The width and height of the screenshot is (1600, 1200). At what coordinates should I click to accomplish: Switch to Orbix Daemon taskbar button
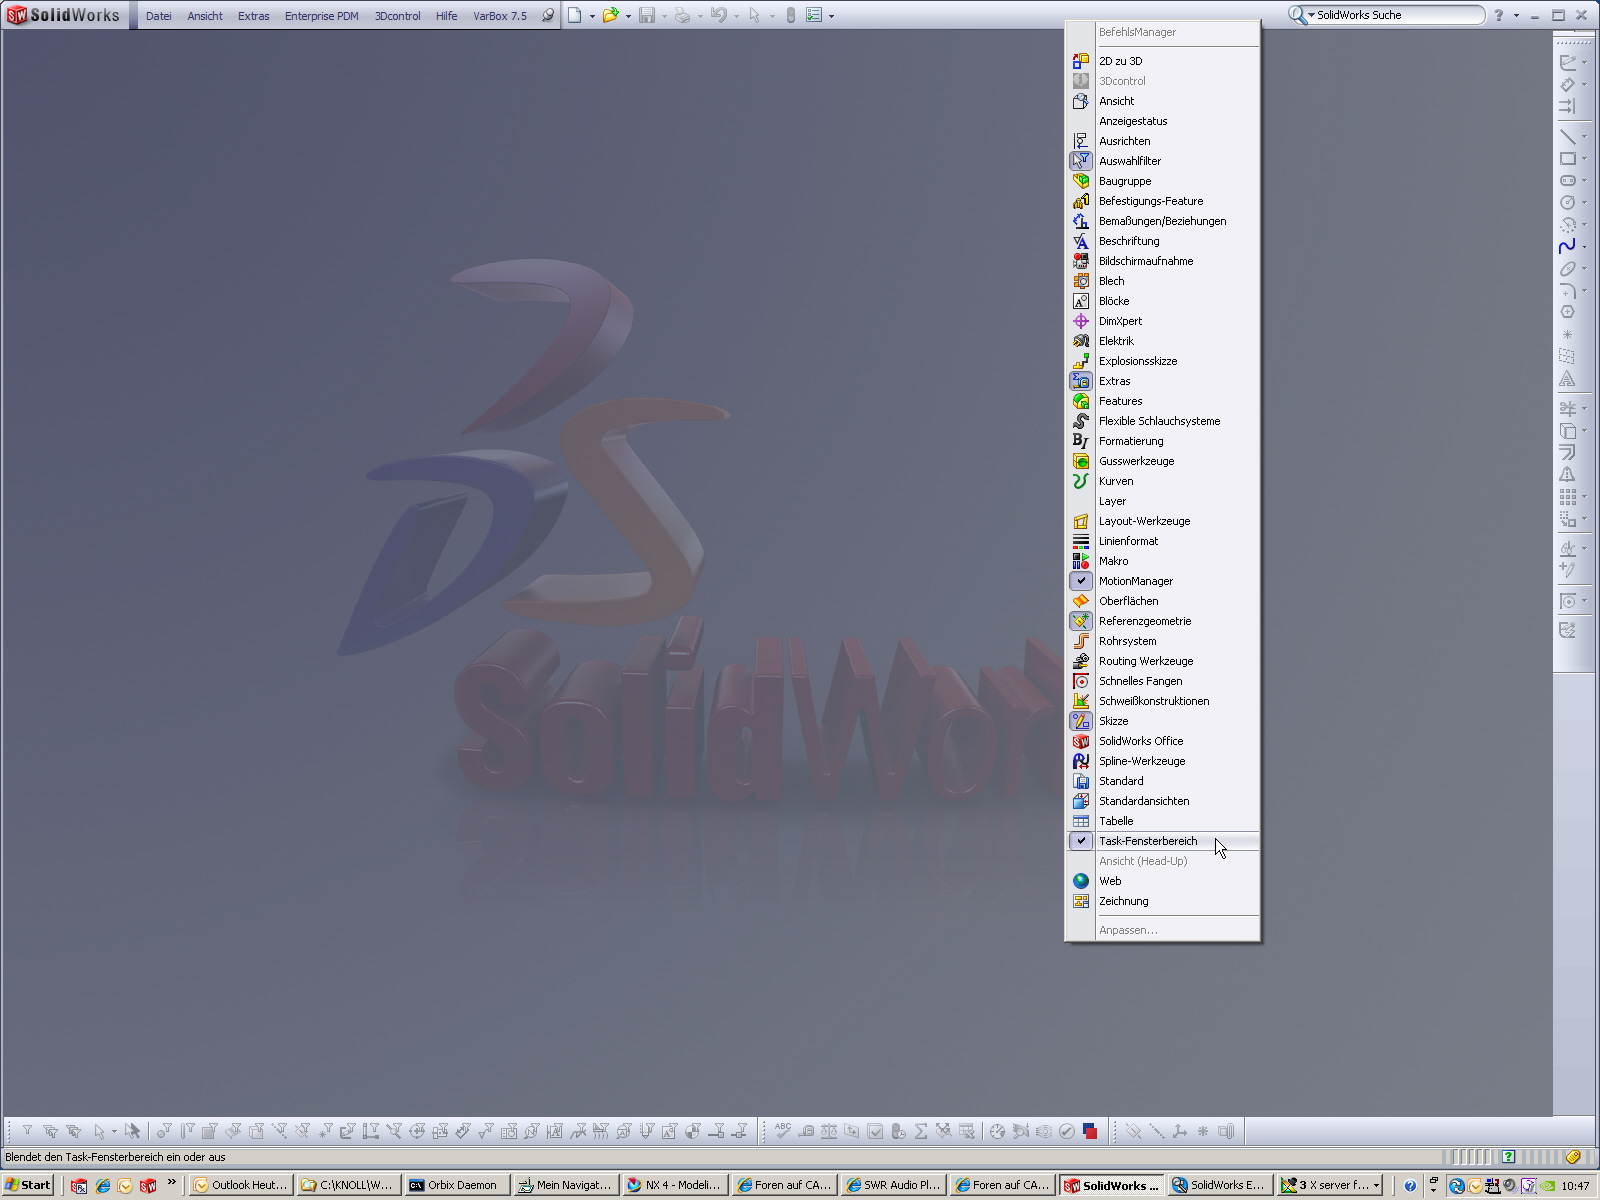pos(457,1185)
